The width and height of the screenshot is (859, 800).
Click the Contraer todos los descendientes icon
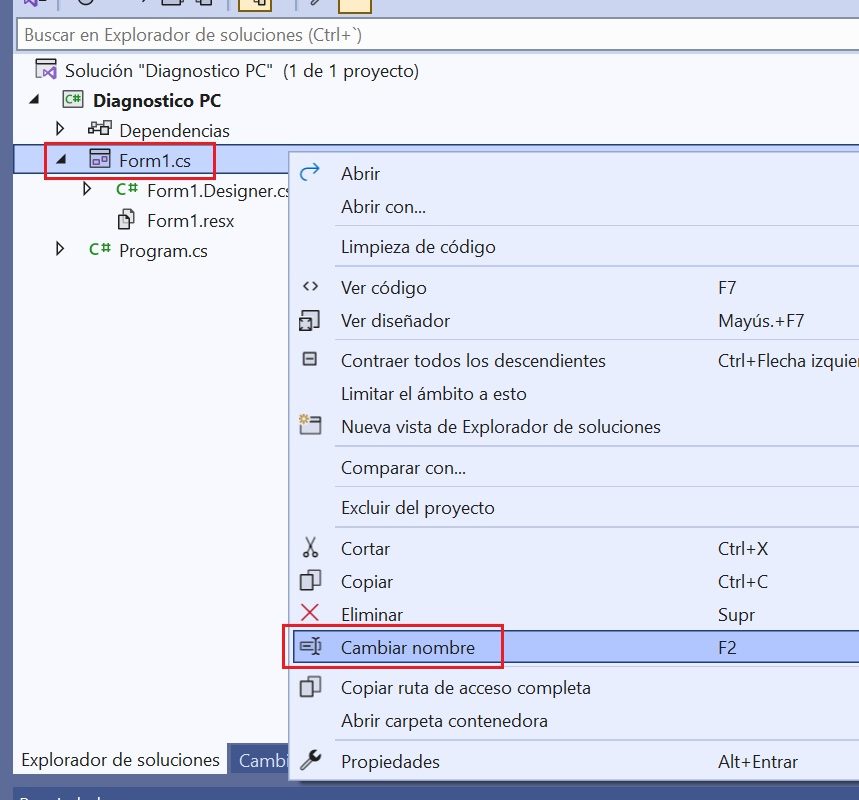point(311,360)
